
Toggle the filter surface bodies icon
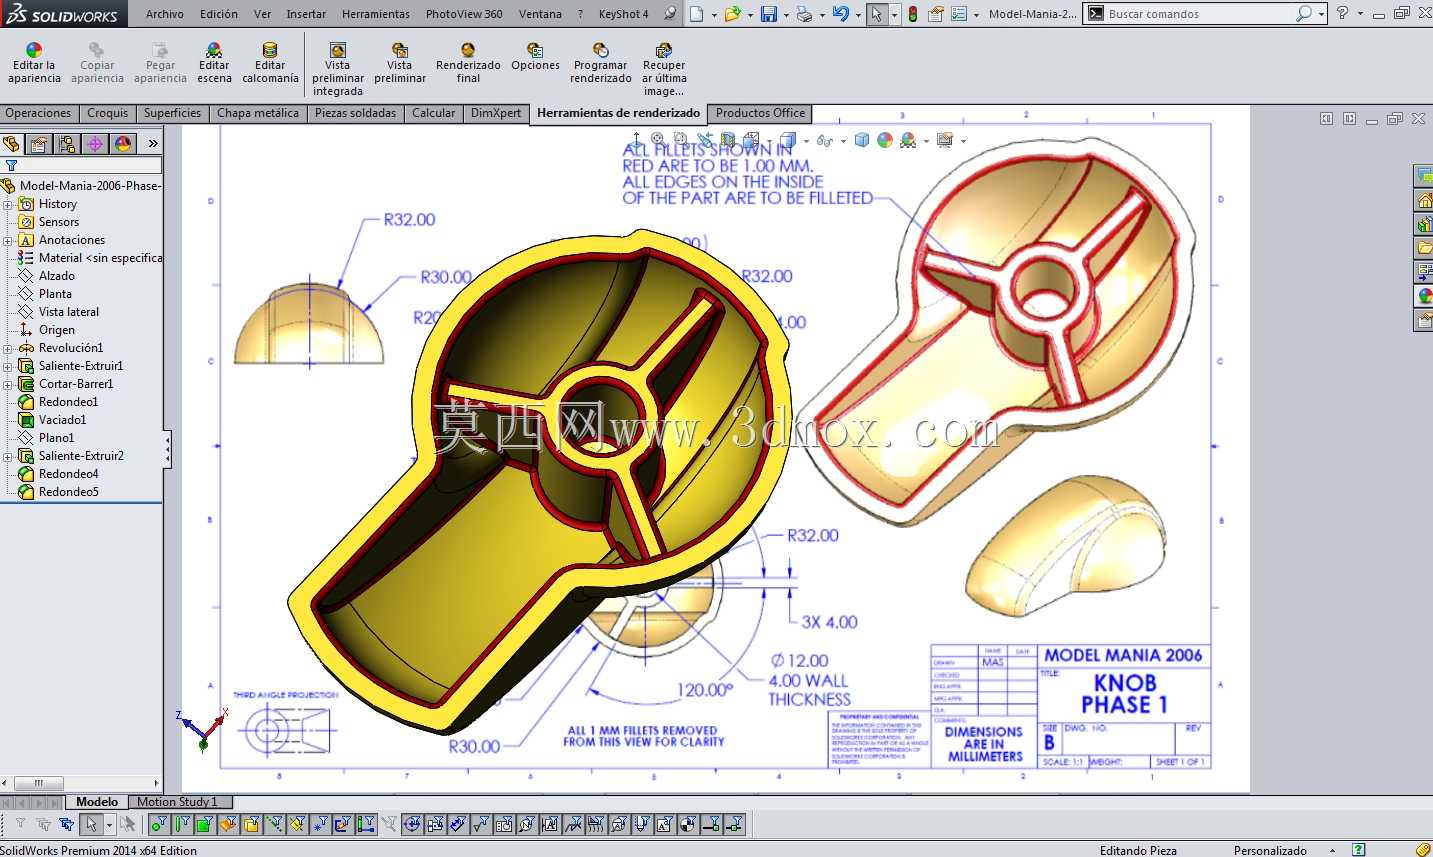tap(228, 824)
